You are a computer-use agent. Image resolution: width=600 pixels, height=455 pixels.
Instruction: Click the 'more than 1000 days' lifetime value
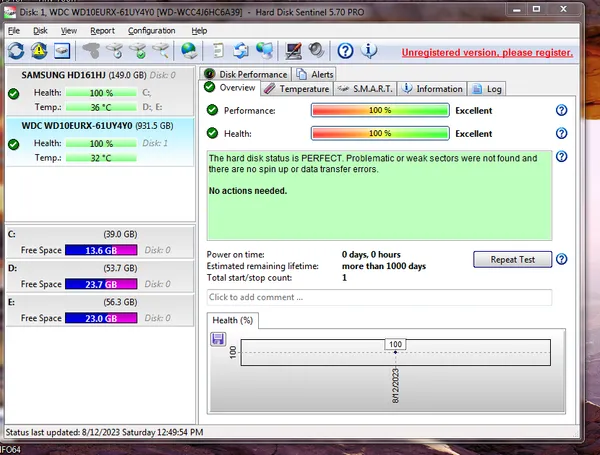tap(384, 266)
